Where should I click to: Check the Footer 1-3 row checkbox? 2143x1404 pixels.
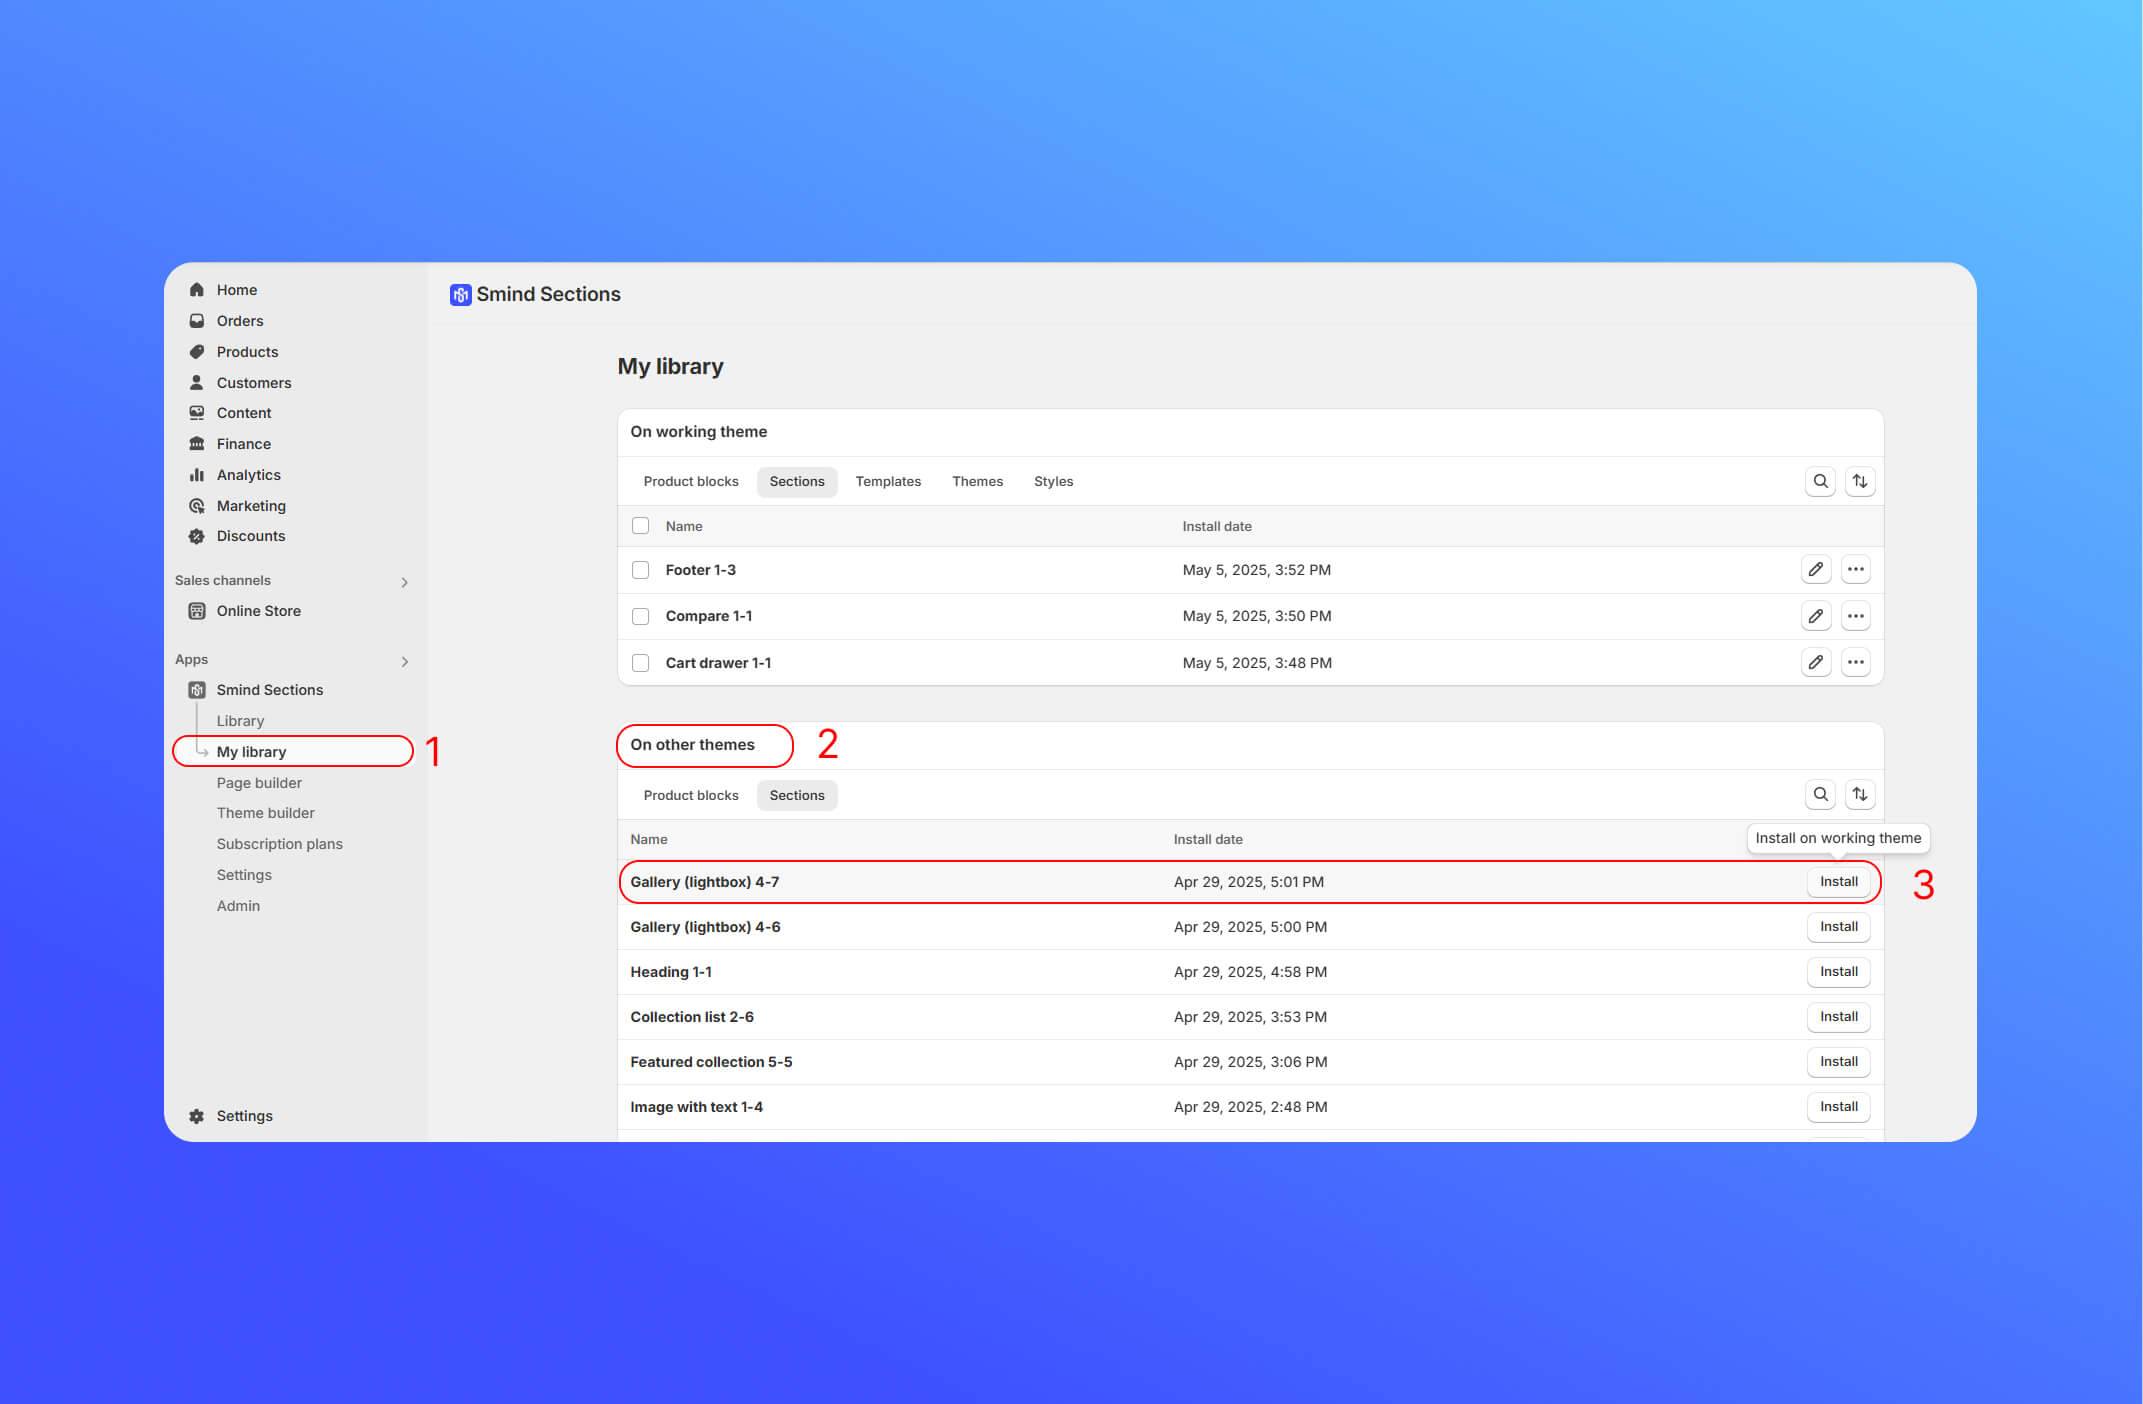coord(640,570)
